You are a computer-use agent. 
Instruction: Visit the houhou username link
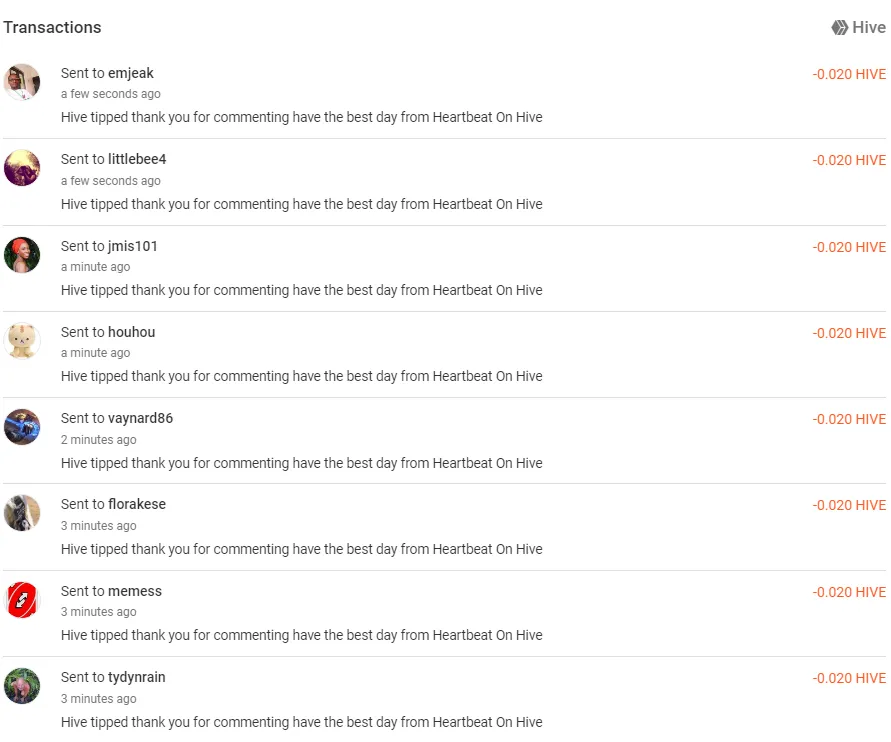pyautogui.click(x=132, y=332)
